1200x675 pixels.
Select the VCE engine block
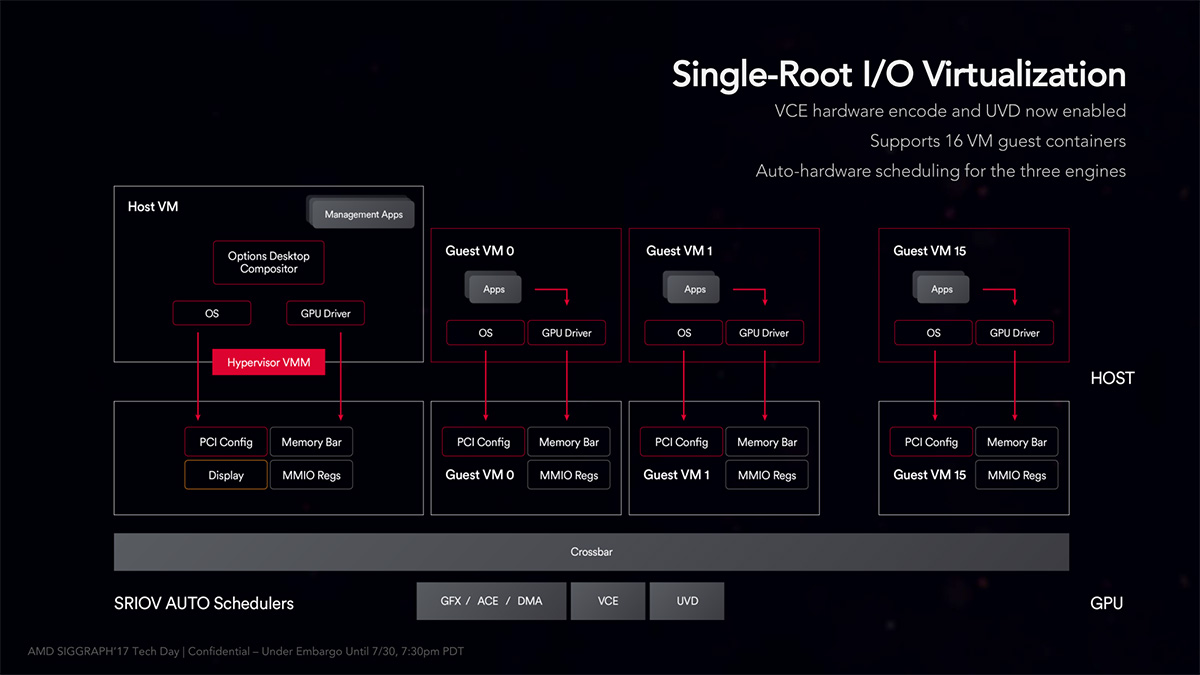point(608,601)
